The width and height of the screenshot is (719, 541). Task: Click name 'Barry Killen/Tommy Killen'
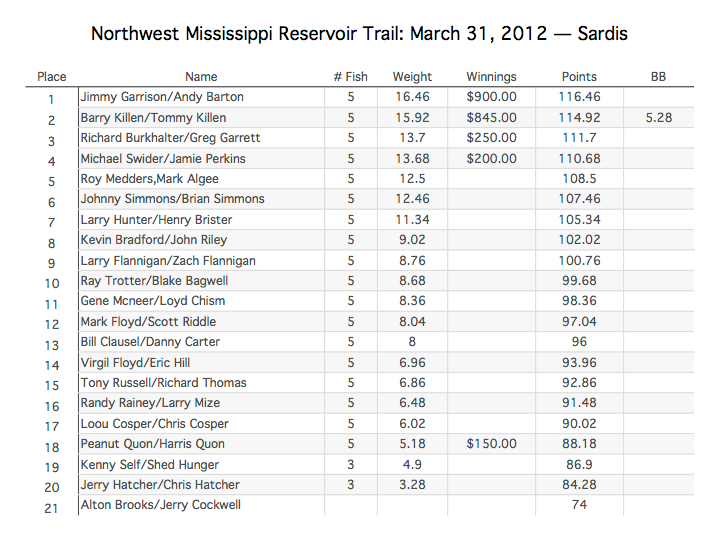point(154,118)
